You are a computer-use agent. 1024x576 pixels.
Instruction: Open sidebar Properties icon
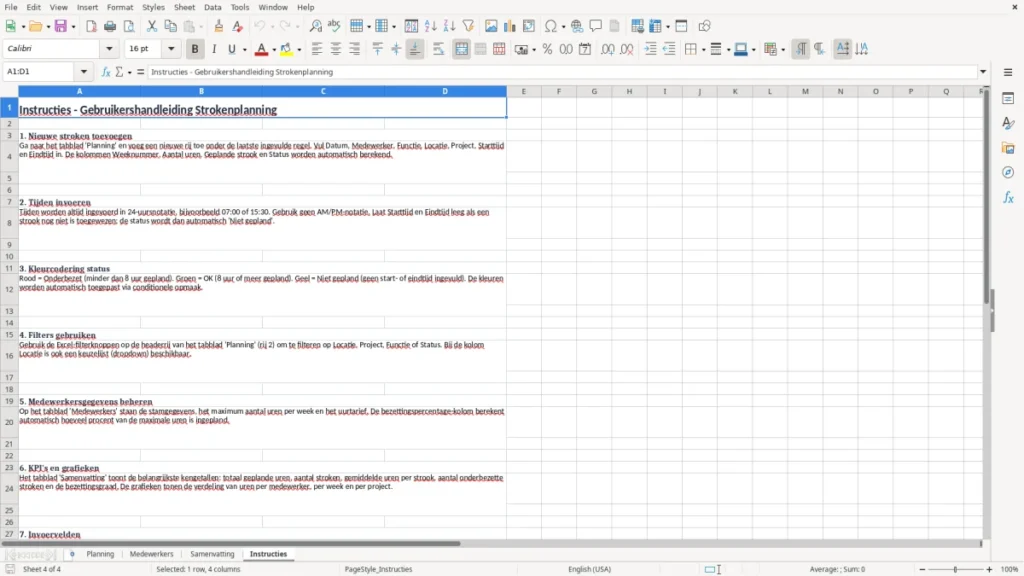[x=1008, y=99]
